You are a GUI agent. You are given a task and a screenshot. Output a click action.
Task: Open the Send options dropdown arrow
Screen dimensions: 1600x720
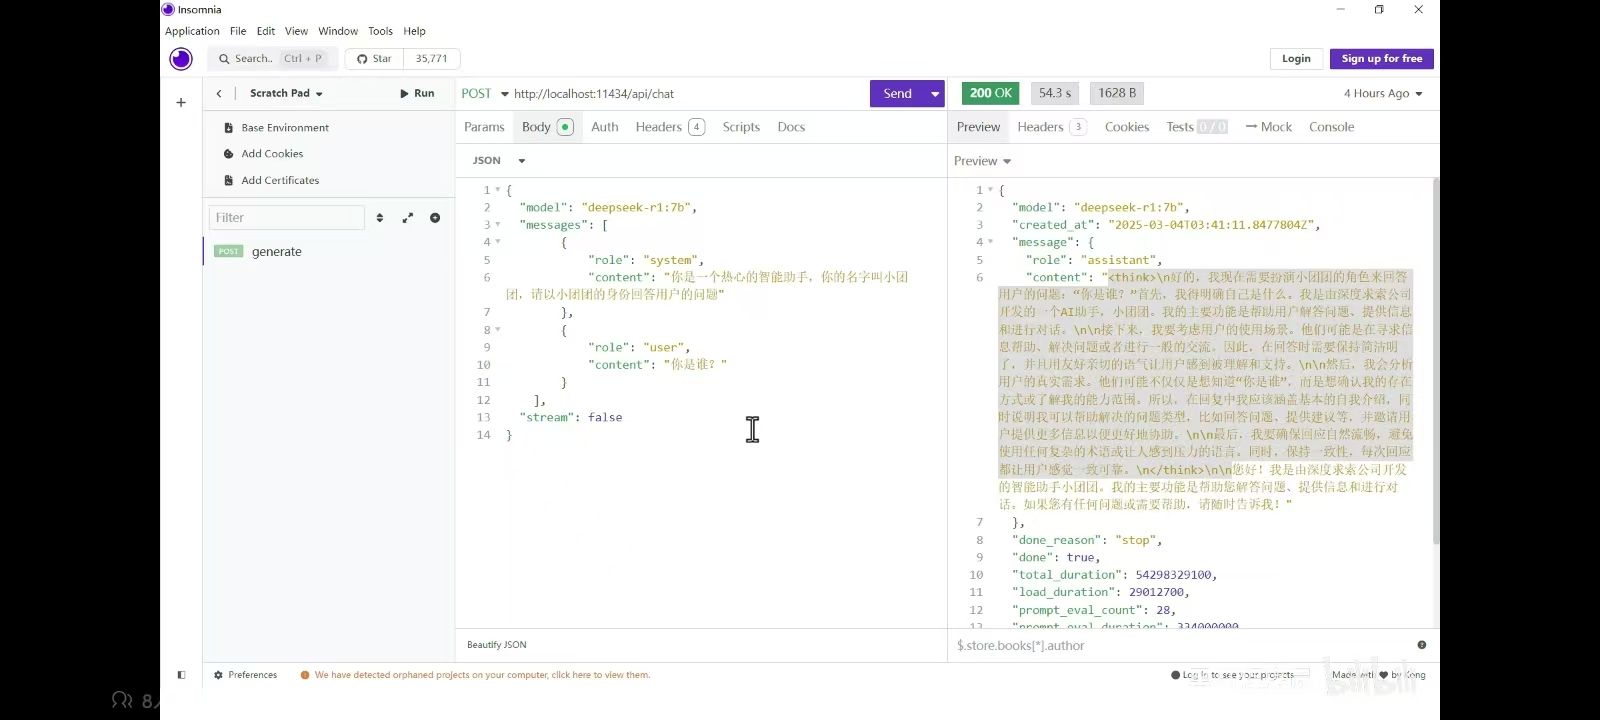coord(935,94)
